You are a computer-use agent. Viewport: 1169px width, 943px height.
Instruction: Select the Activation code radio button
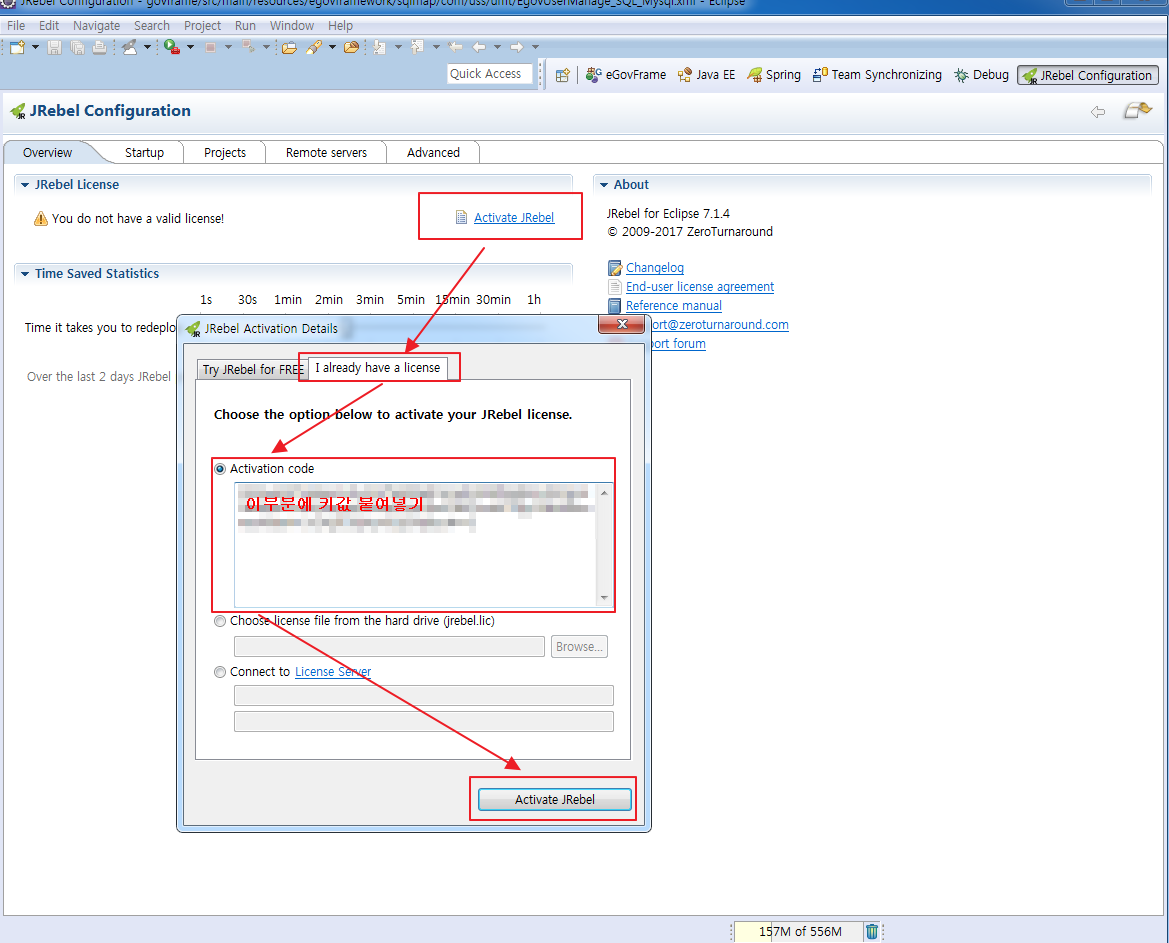tap(220, 469)
